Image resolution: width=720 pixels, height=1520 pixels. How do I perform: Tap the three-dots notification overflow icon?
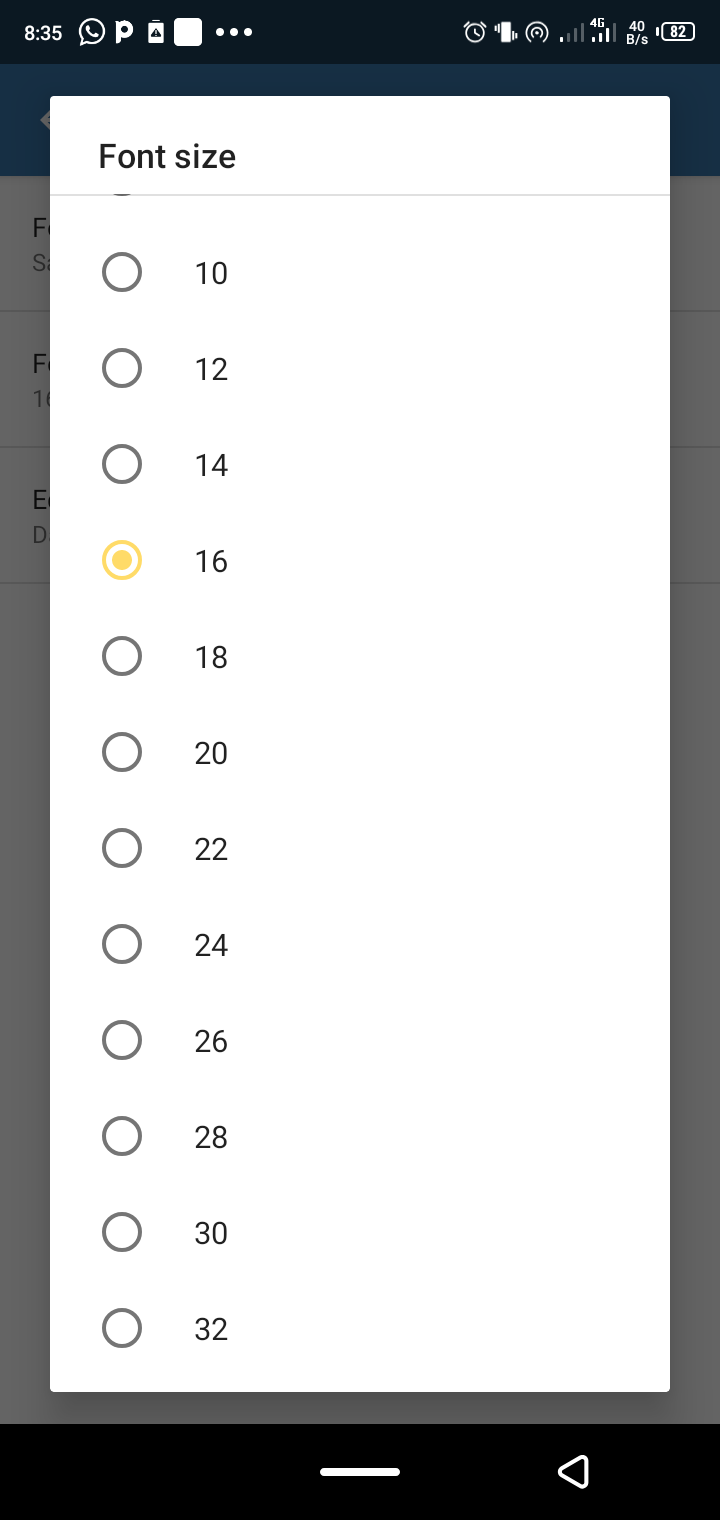pyautogui.click(x=234, y=32)
